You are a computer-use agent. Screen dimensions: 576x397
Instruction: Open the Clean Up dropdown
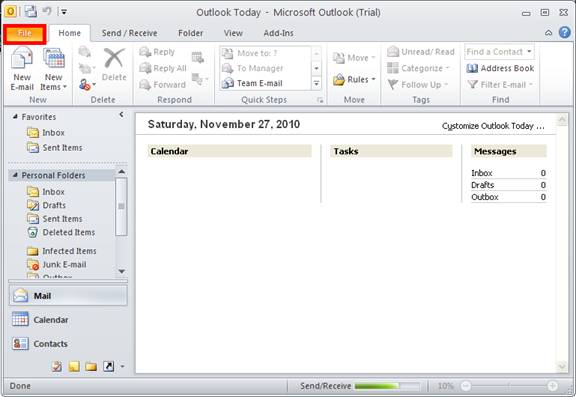(87, 68)
